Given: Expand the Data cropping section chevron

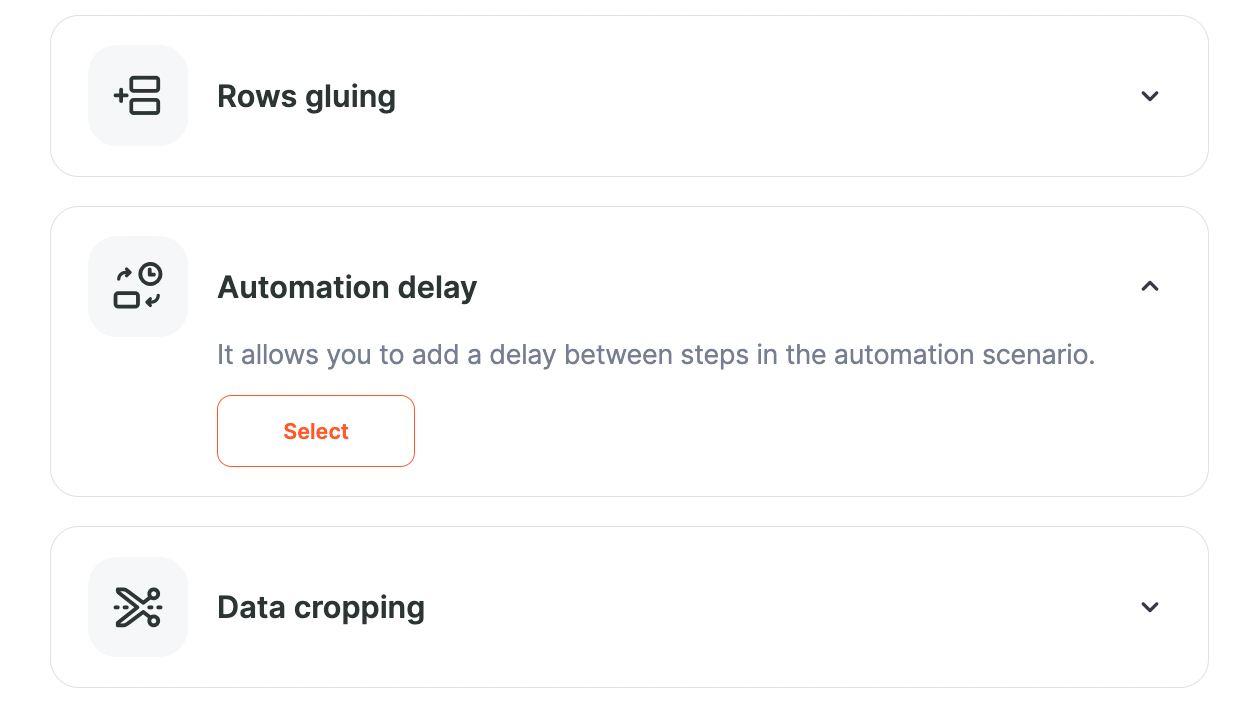Looking at the screenshot, I should click(x=1150, y=607).
